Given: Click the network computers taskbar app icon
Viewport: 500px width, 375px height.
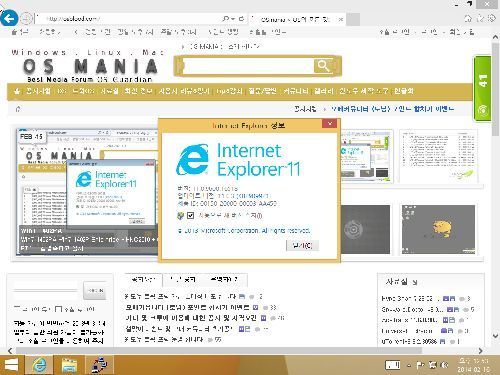Looking at the screenshot, I should [99, 365].
